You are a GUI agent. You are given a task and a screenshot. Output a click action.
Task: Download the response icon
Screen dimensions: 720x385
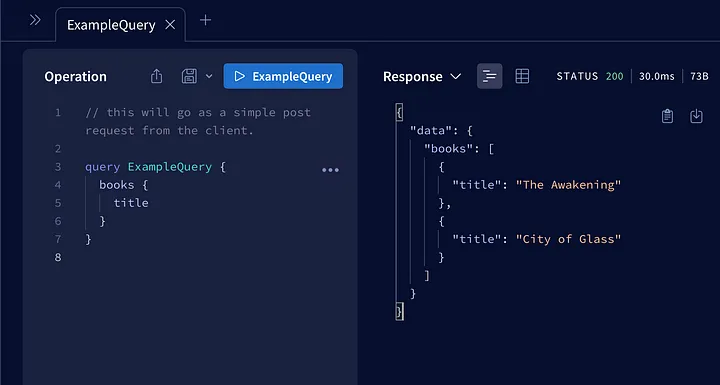pyautogui.click(x=697, y=116)
